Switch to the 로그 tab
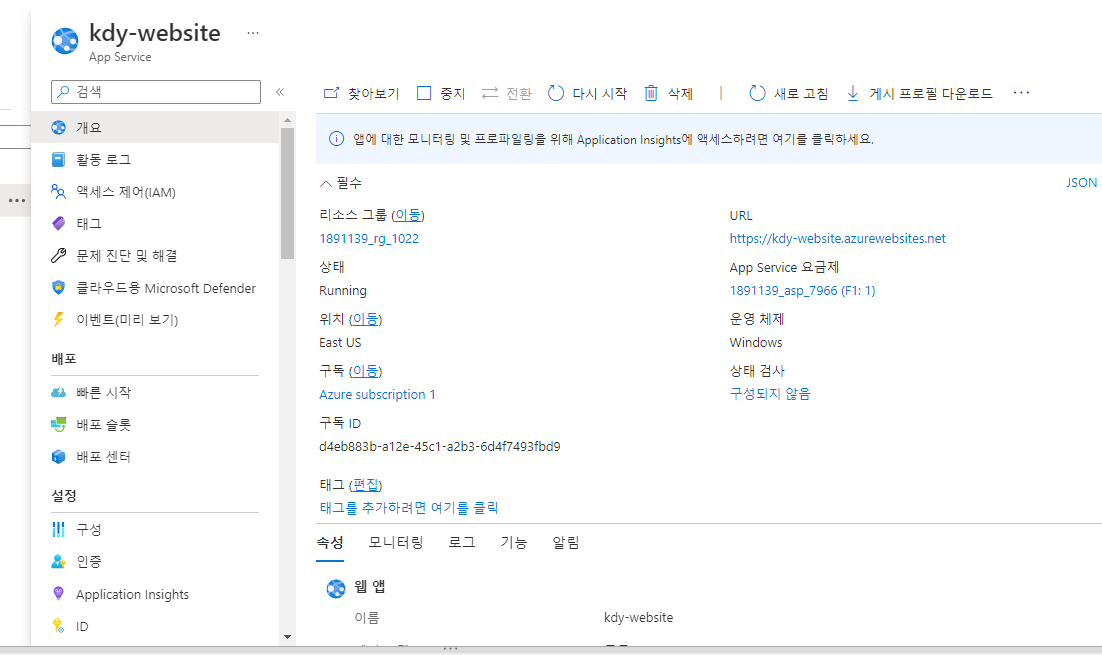Screen dimensions: 1102x655 click(462, 543)
